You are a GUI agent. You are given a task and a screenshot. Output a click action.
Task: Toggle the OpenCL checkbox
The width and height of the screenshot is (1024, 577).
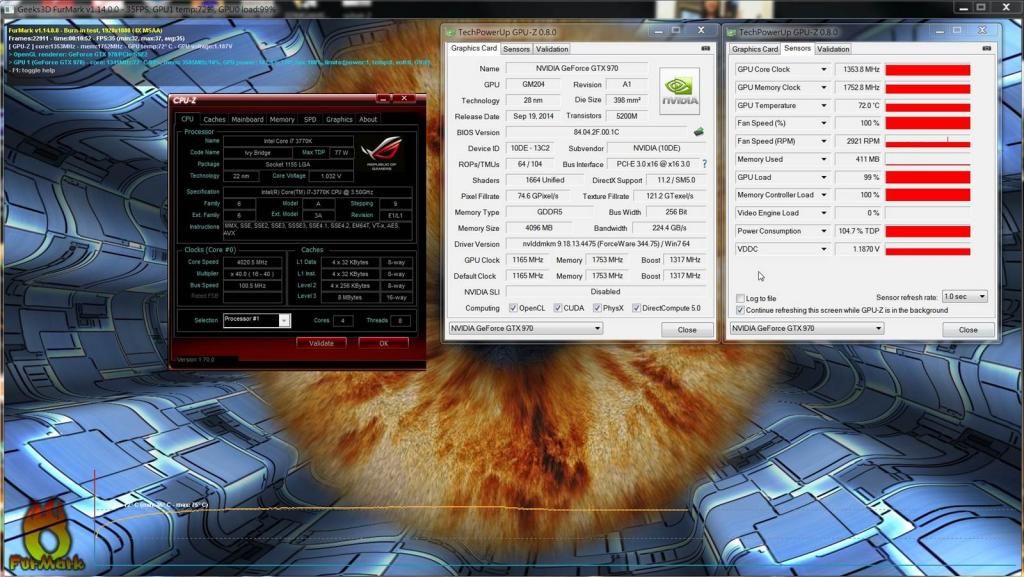[513, 308]
